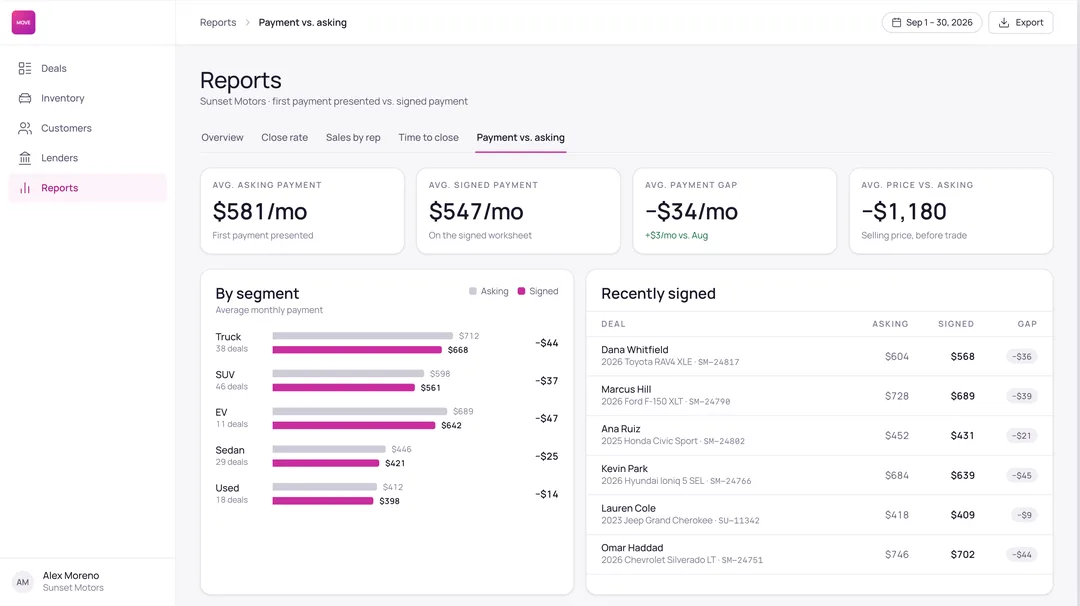
Task: Open the Customers page
Action: coord(87,128)
